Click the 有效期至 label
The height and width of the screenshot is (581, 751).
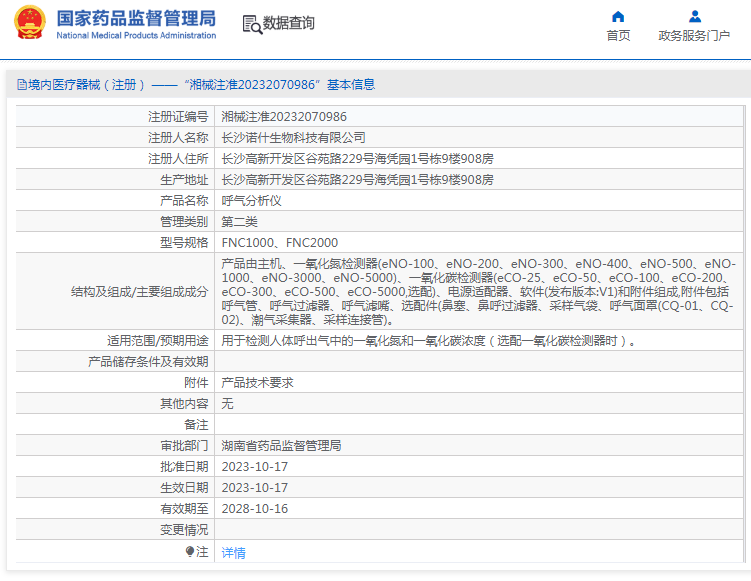[184, 509]
